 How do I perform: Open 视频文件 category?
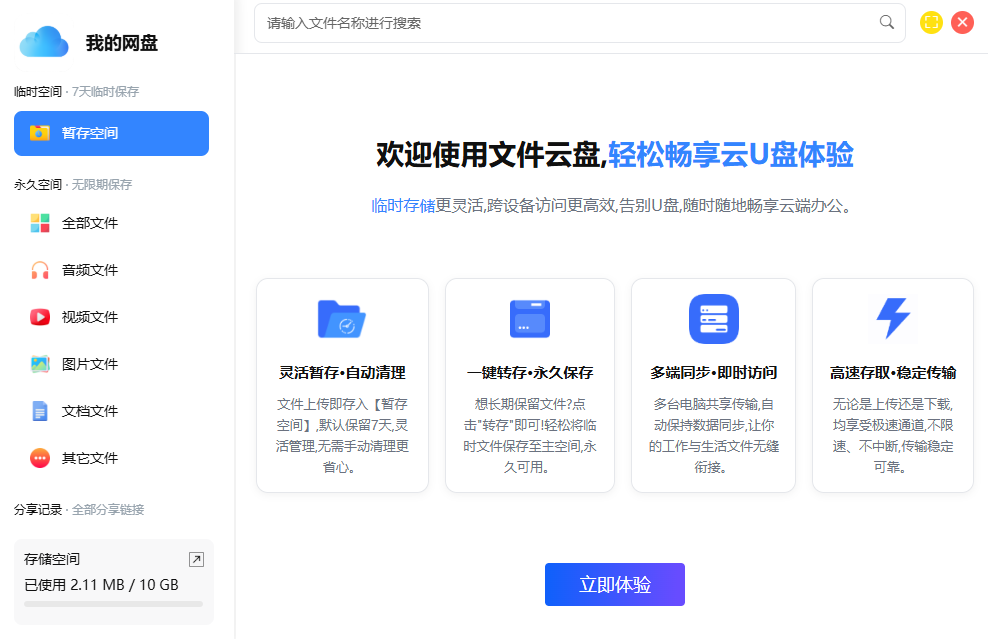pos(90,317)
